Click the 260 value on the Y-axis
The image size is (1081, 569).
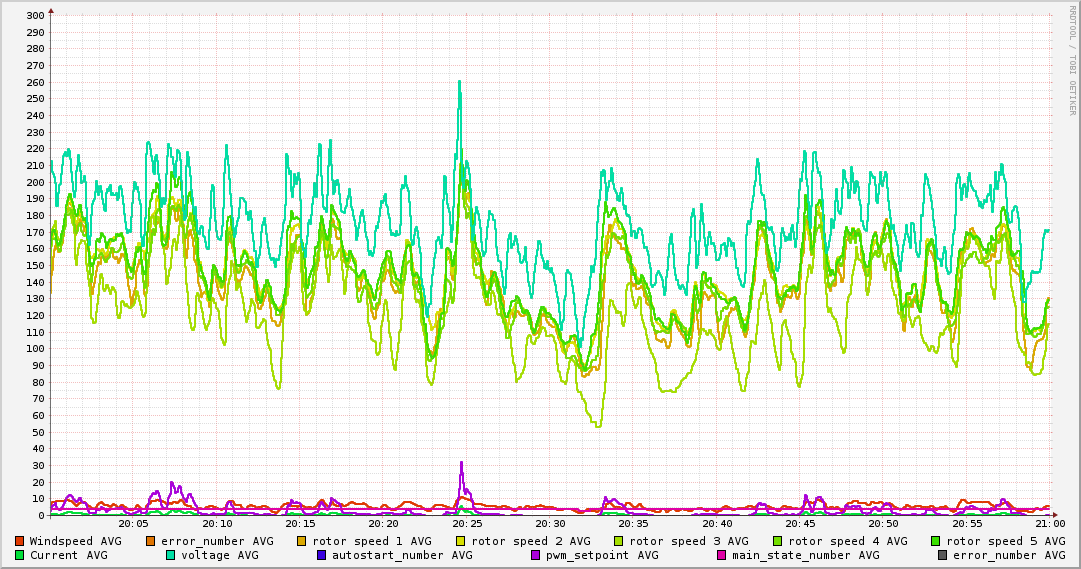click(36, 83)
